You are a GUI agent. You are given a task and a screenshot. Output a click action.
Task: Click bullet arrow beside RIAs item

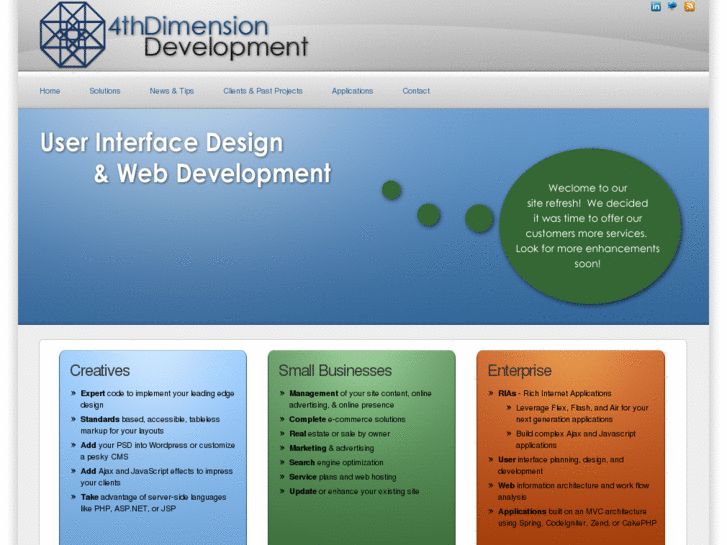491,393
